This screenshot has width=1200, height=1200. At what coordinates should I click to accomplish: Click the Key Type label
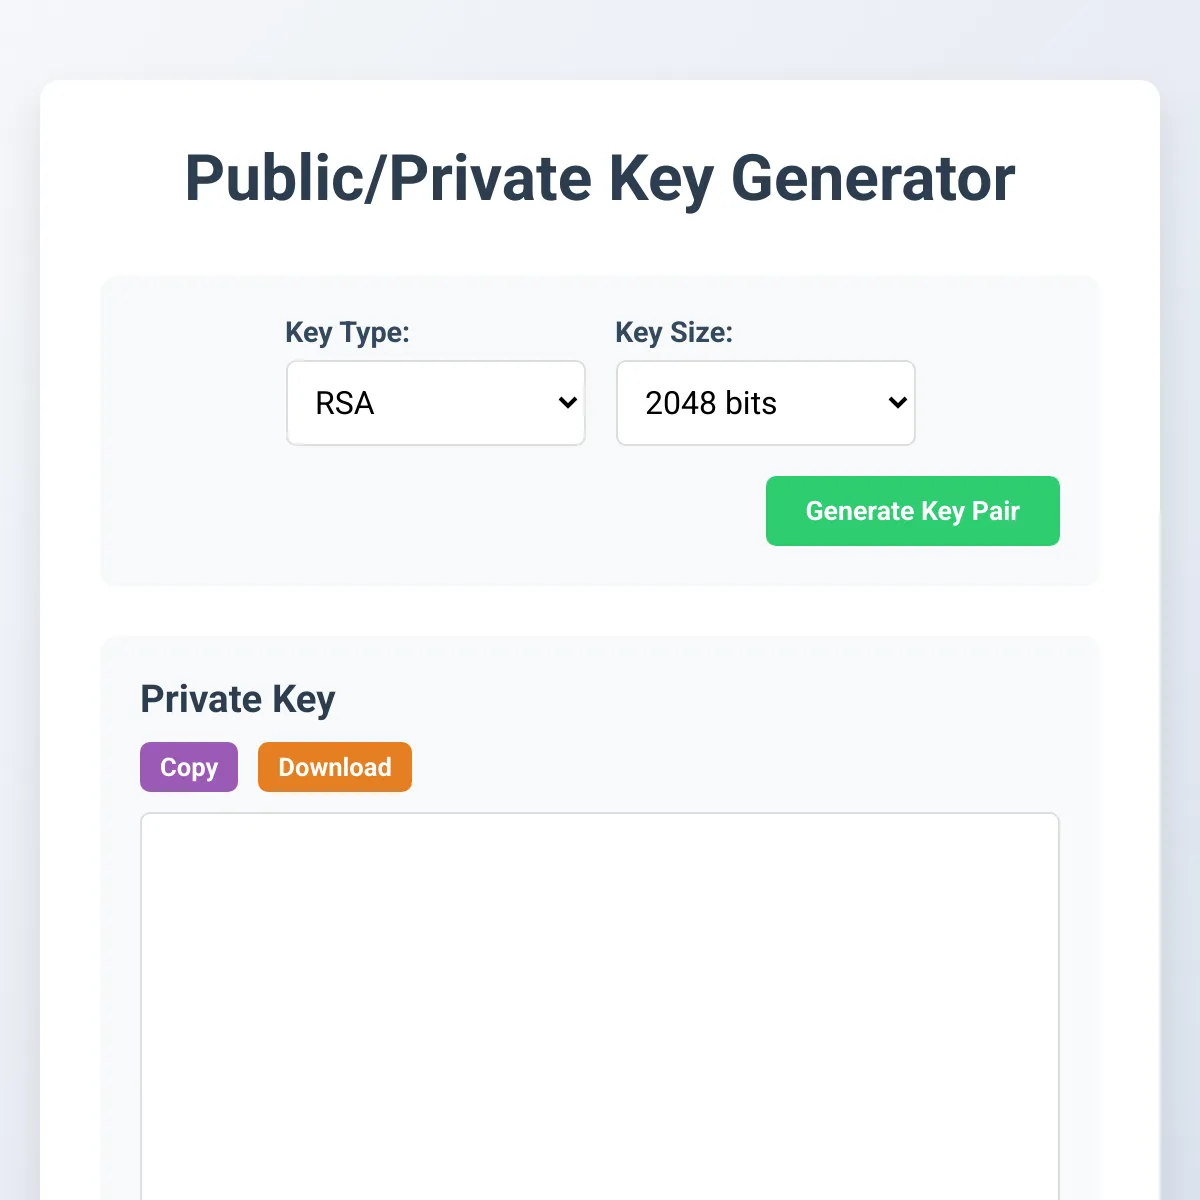347,332
